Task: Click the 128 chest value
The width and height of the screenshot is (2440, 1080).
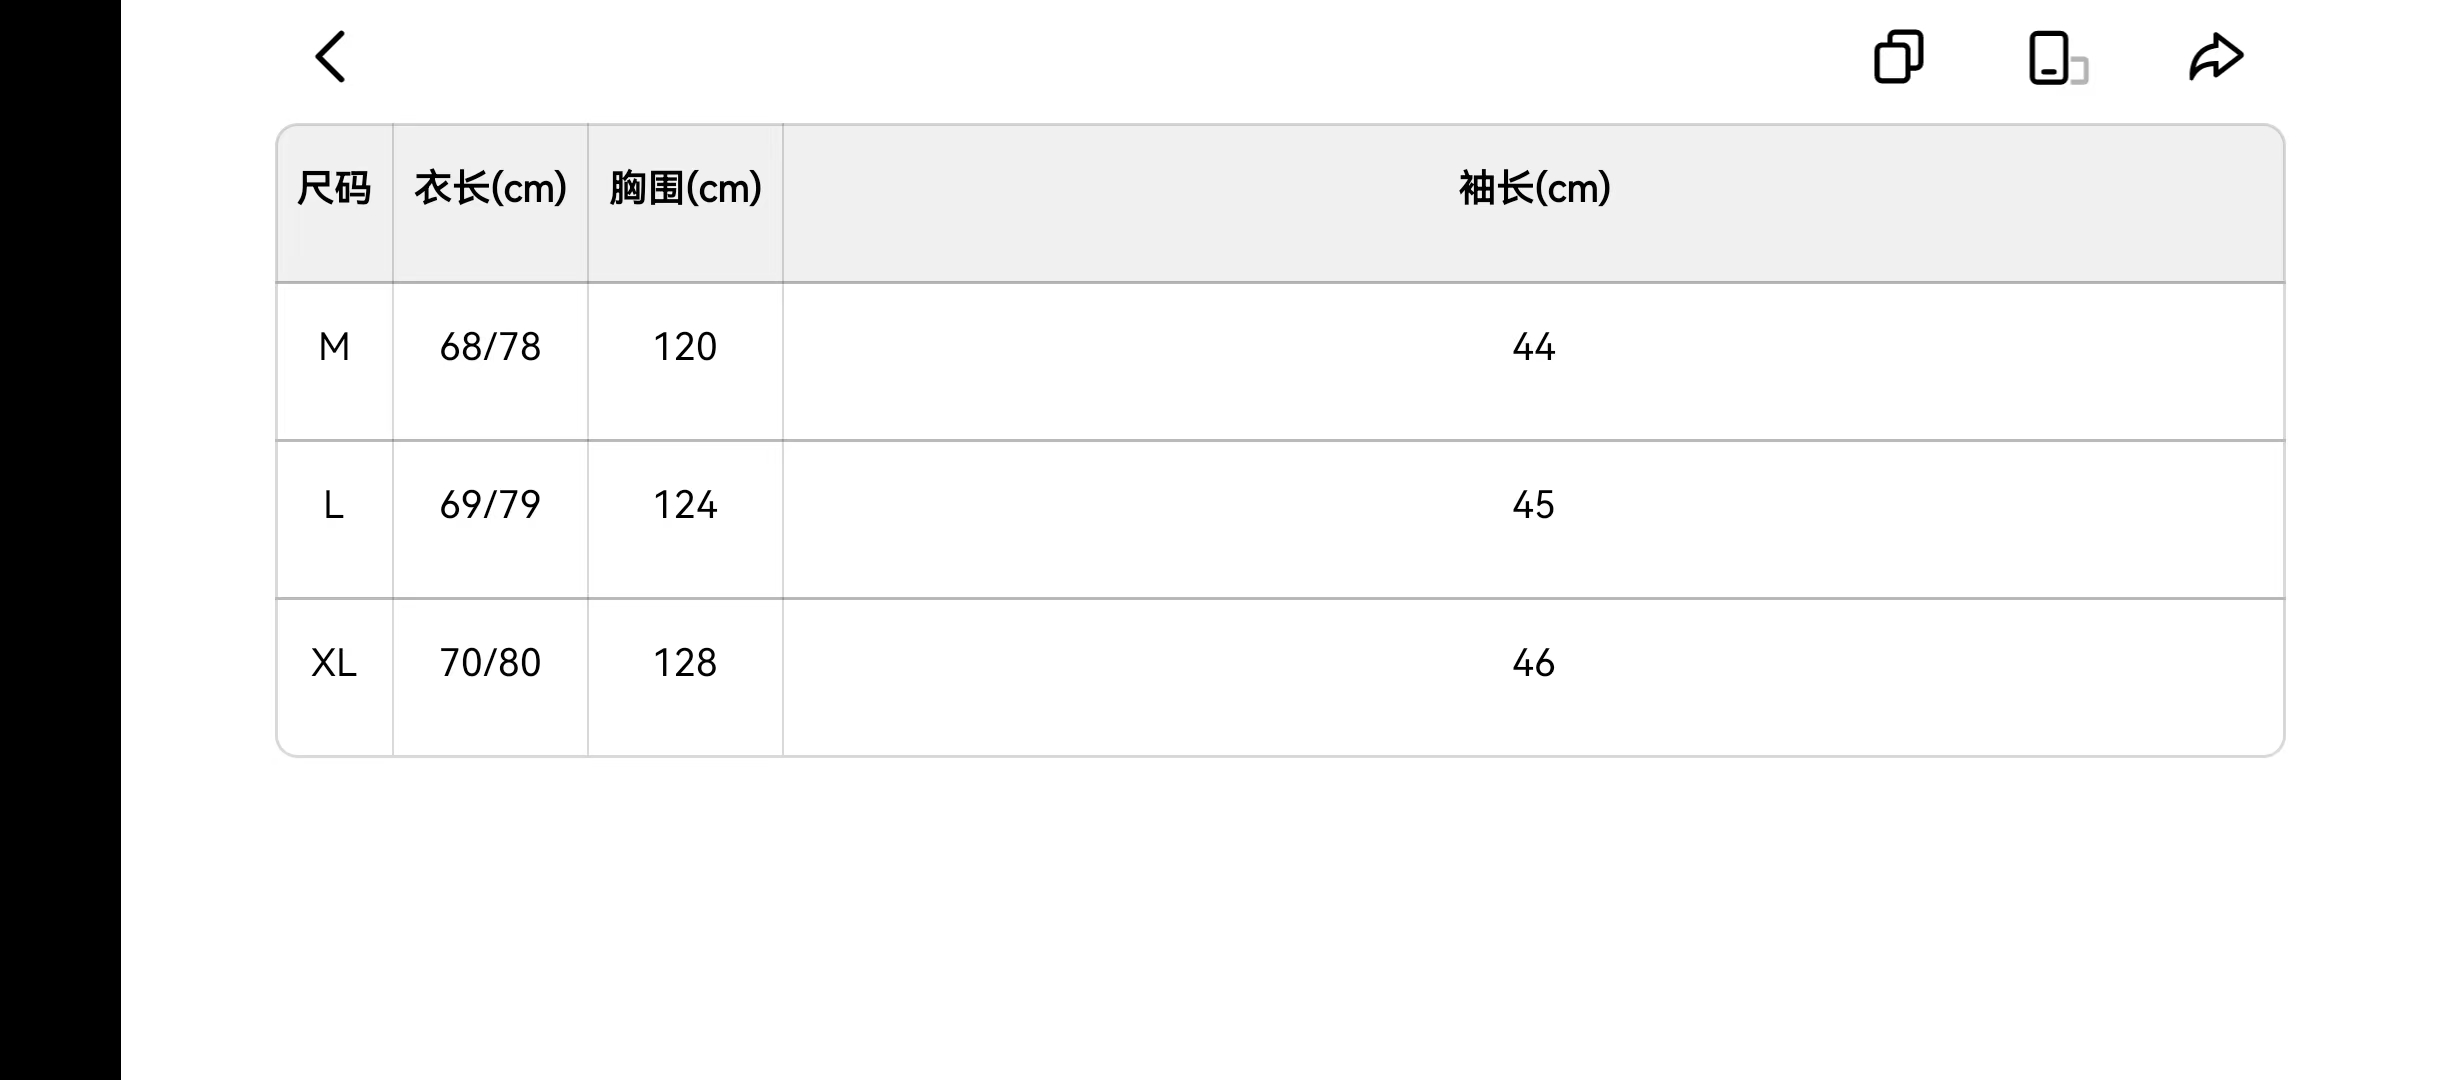Action: pyautogui.click(x=685, y=663)
